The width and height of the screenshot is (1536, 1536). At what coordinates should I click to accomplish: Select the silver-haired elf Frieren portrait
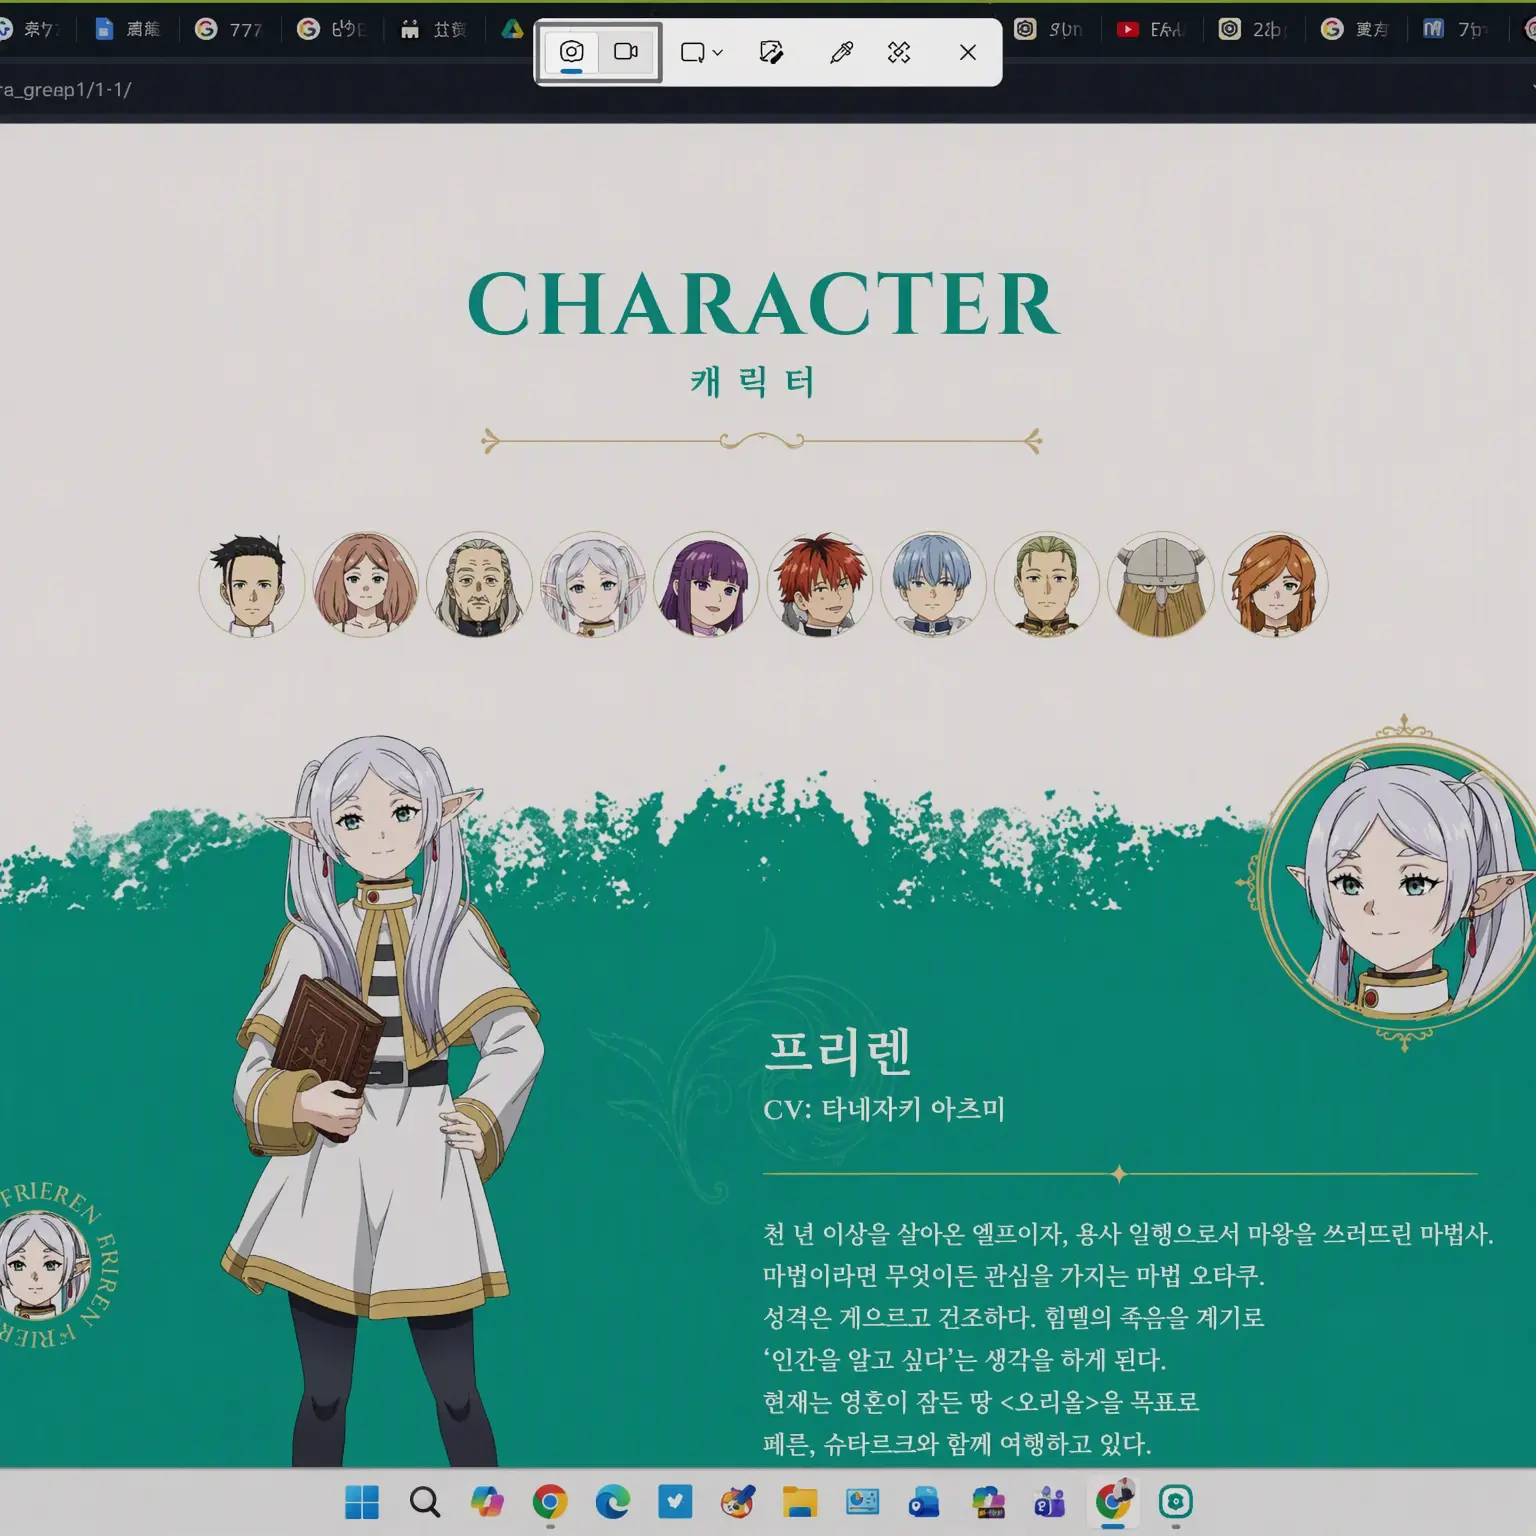[593, 585]
